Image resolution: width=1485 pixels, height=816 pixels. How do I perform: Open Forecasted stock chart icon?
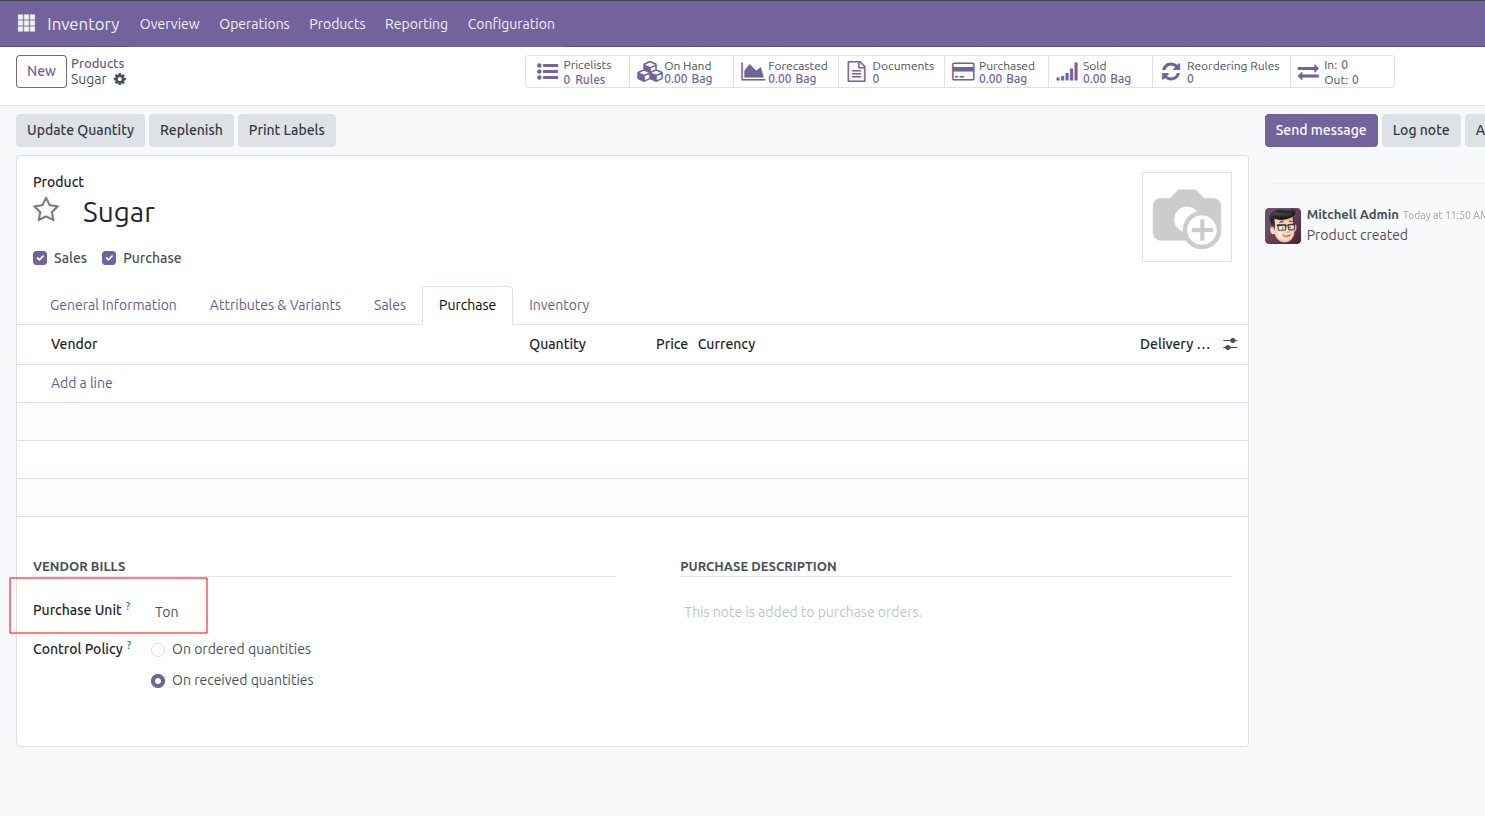pyautogui.click(x=752, y=72)
